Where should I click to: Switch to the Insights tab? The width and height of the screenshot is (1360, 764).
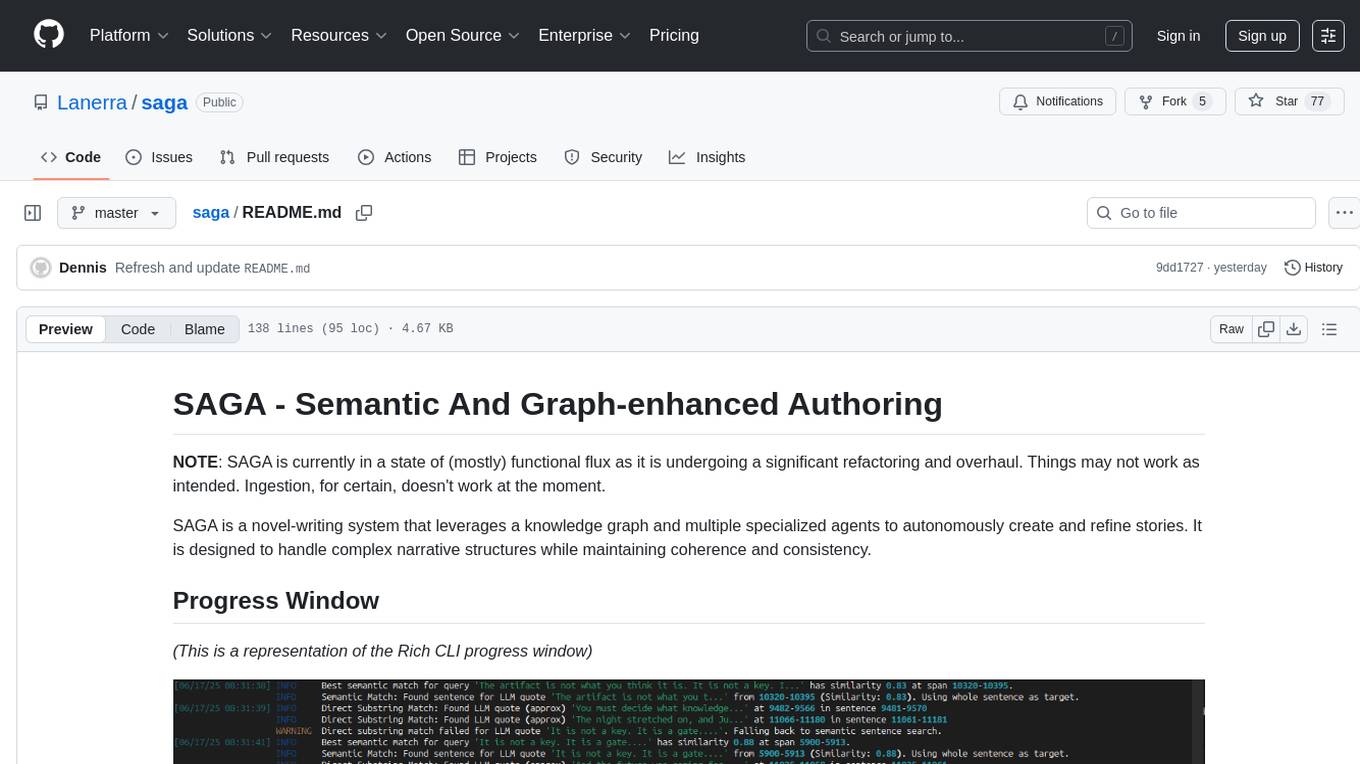point(707,157)
